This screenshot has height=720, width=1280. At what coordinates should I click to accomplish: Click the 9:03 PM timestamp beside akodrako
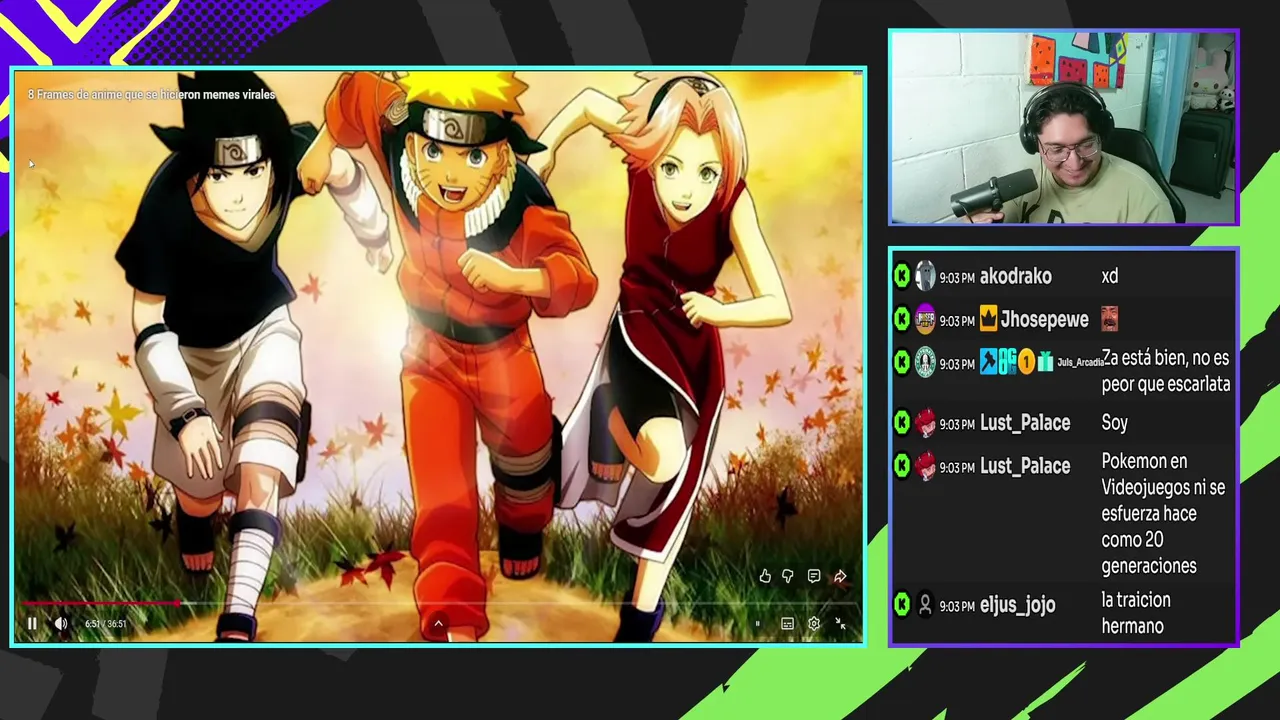[x=957, y=278]
